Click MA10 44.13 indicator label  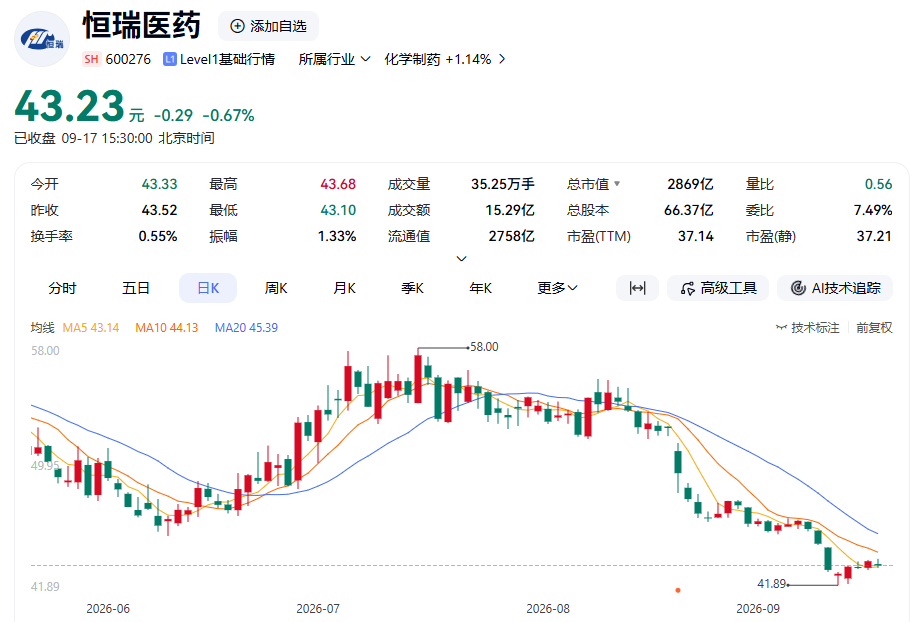click(x=167, y=328)
